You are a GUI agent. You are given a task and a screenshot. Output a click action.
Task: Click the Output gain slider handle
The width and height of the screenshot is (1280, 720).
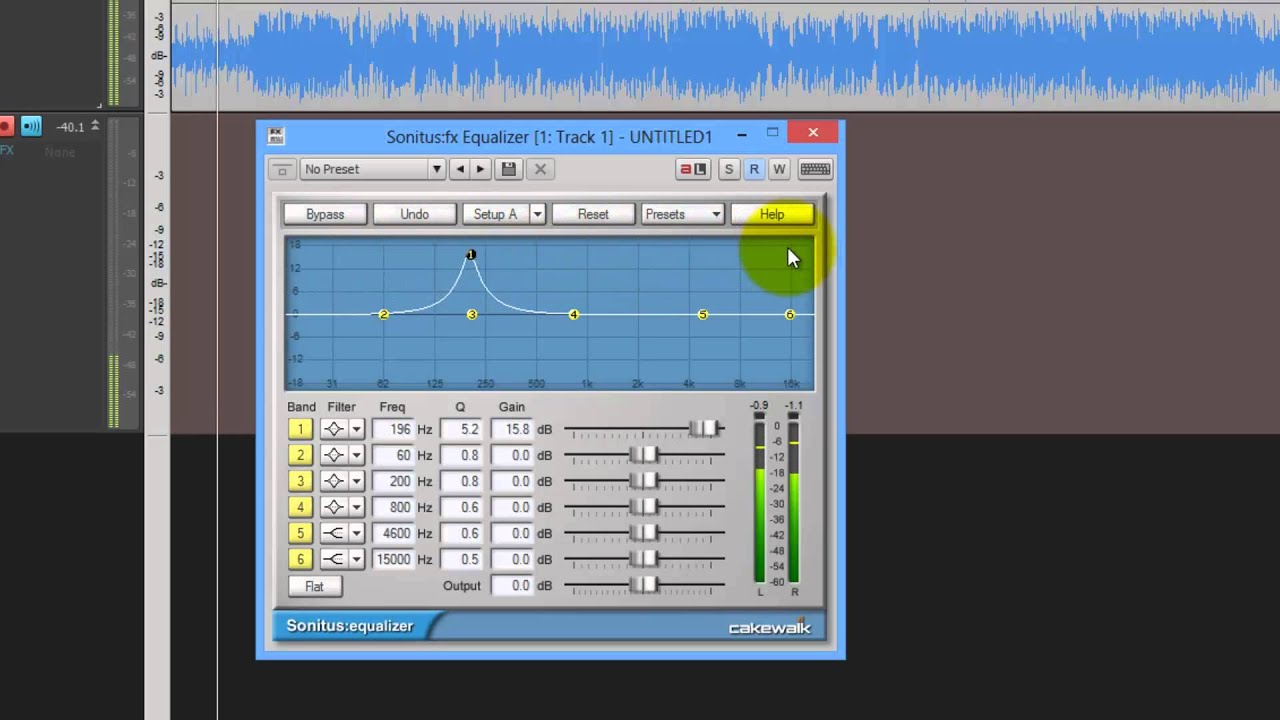pyautogui.click(x=644, y=585)
